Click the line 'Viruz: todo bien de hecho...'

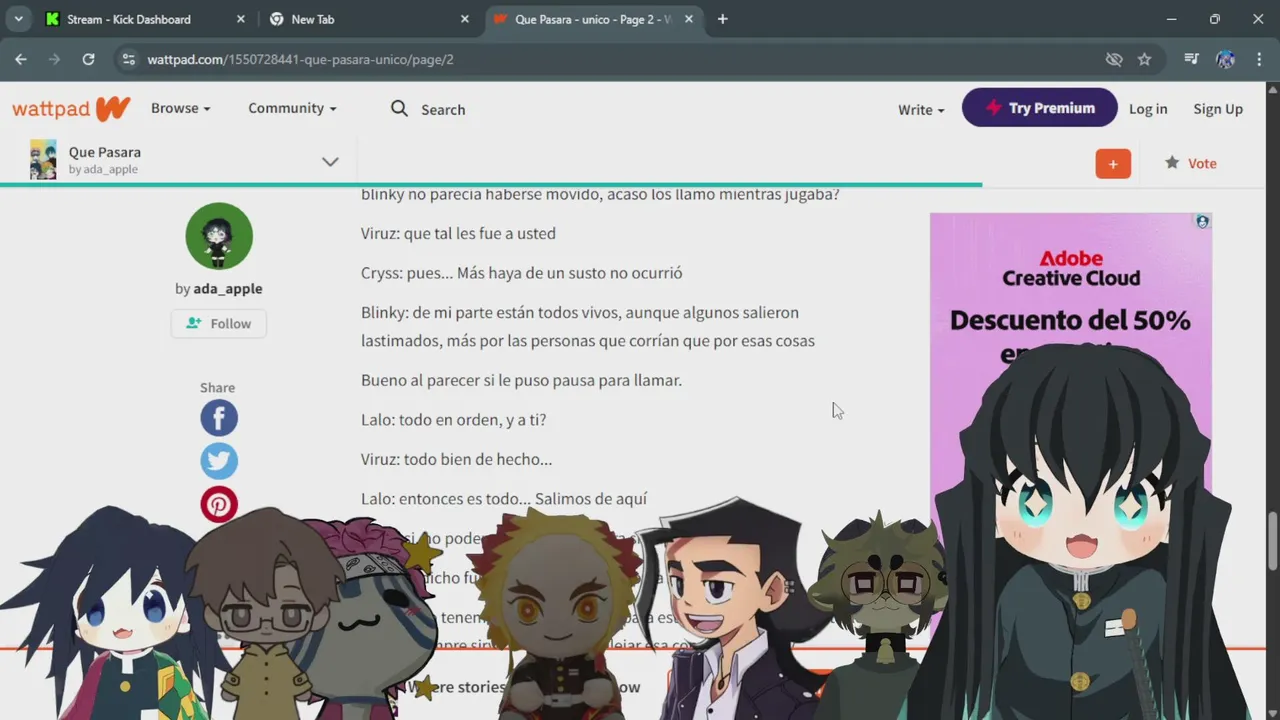click(456, 459)
